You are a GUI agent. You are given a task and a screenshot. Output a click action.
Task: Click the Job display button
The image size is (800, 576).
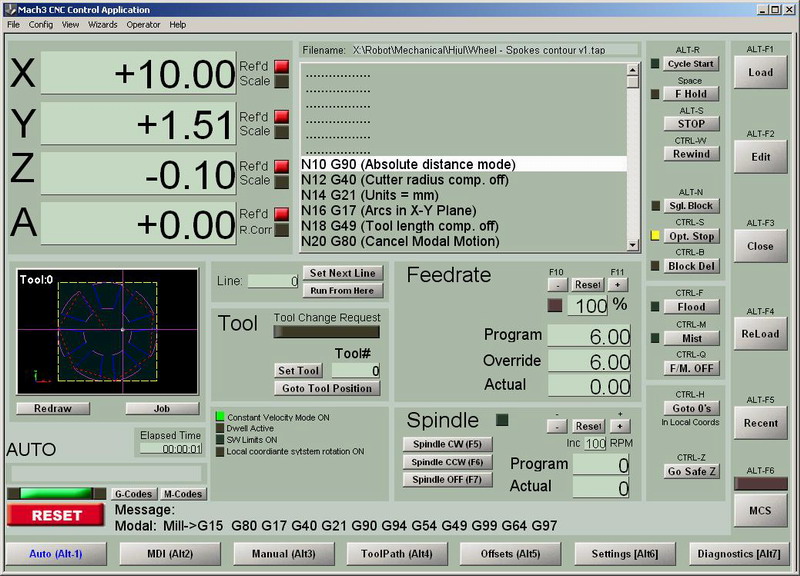point(162,409)
